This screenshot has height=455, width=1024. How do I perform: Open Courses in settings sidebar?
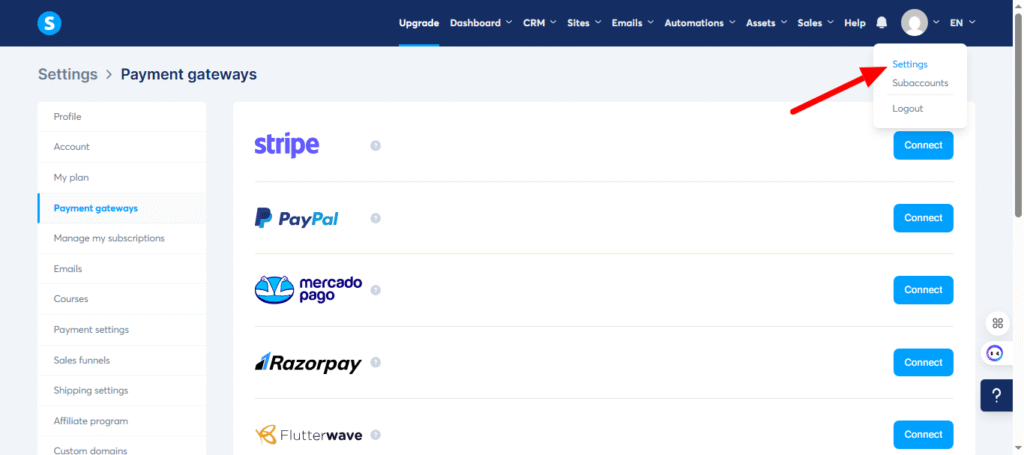[x=121, y=299]
